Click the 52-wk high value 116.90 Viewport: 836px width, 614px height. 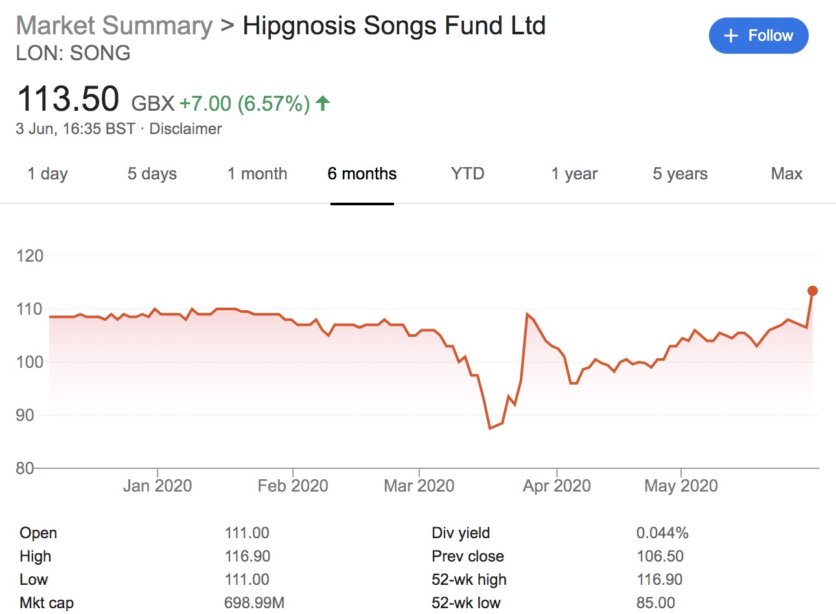click(659, 579)
